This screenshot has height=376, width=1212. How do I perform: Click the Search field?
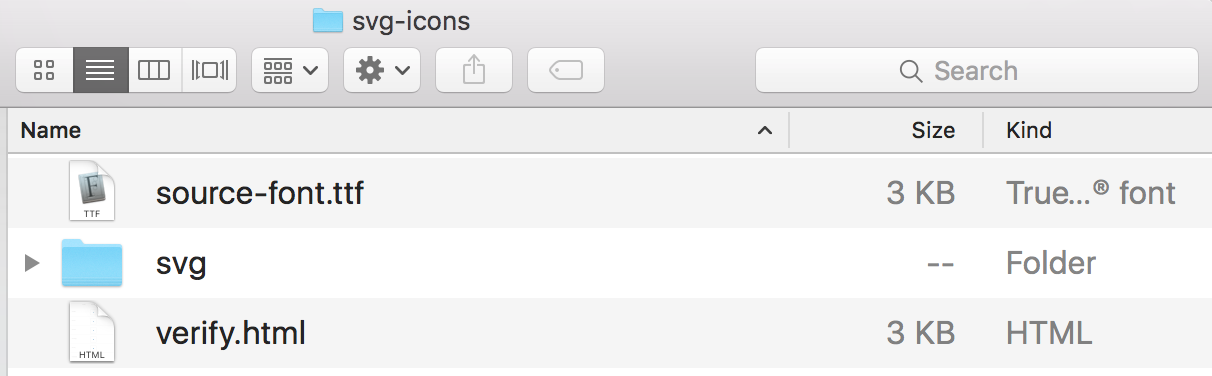point(976,70)
